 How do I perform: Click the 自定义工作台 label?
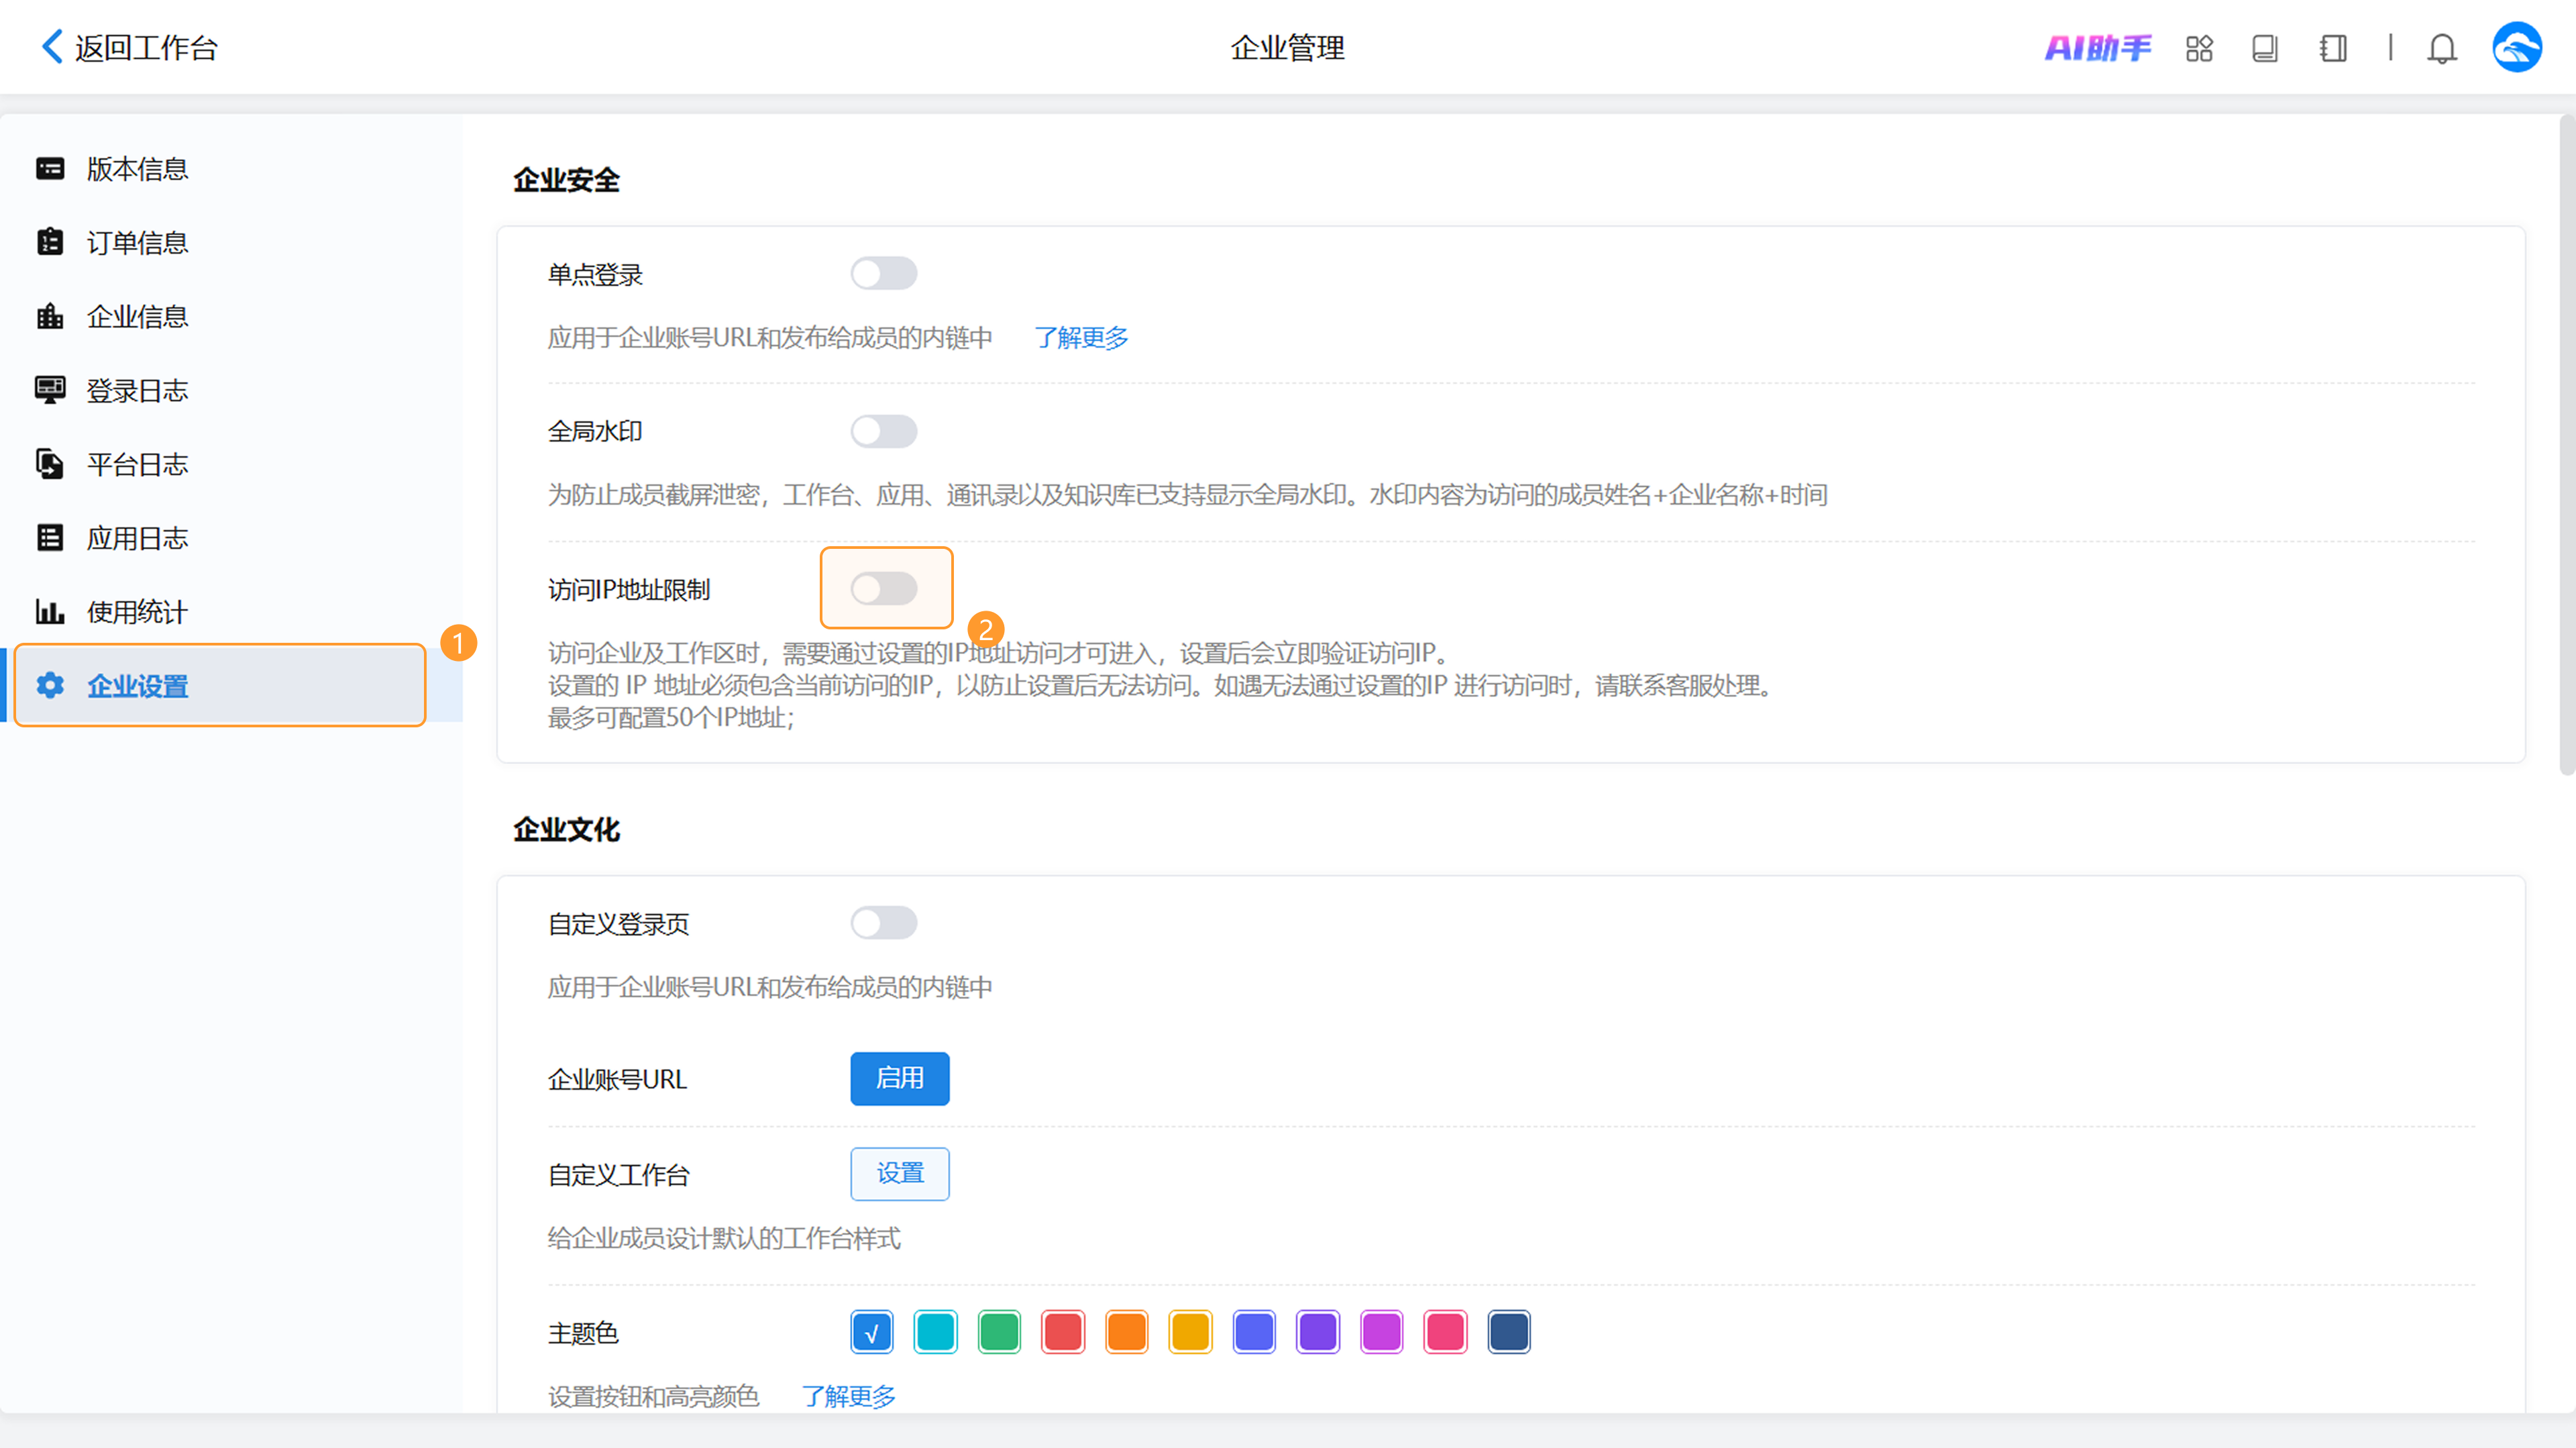coord(619,1175)
